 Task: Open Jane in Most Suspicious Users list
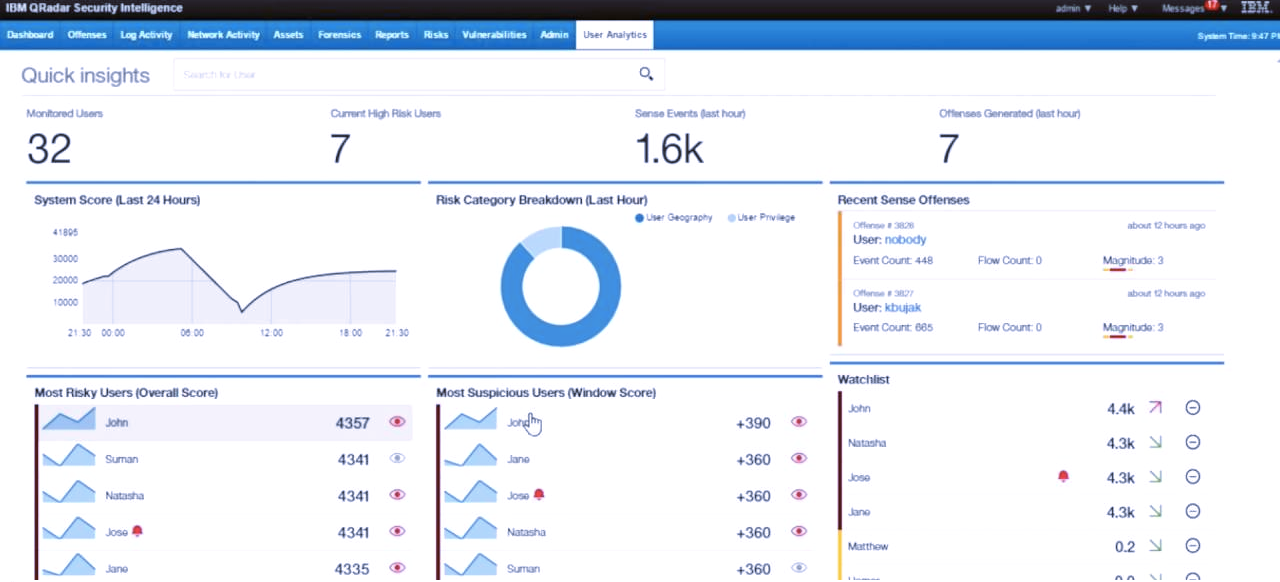coord(518,459)
